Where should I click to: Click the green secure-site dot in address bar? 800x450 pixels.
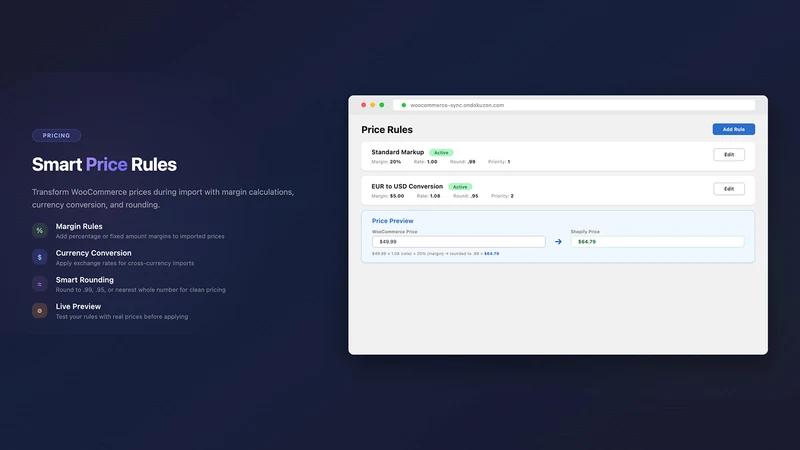(404, 105)
